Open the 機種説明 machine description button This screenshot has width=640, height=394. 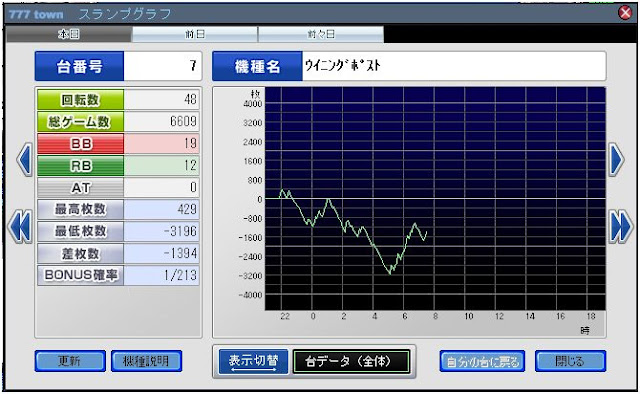[147, 361]
